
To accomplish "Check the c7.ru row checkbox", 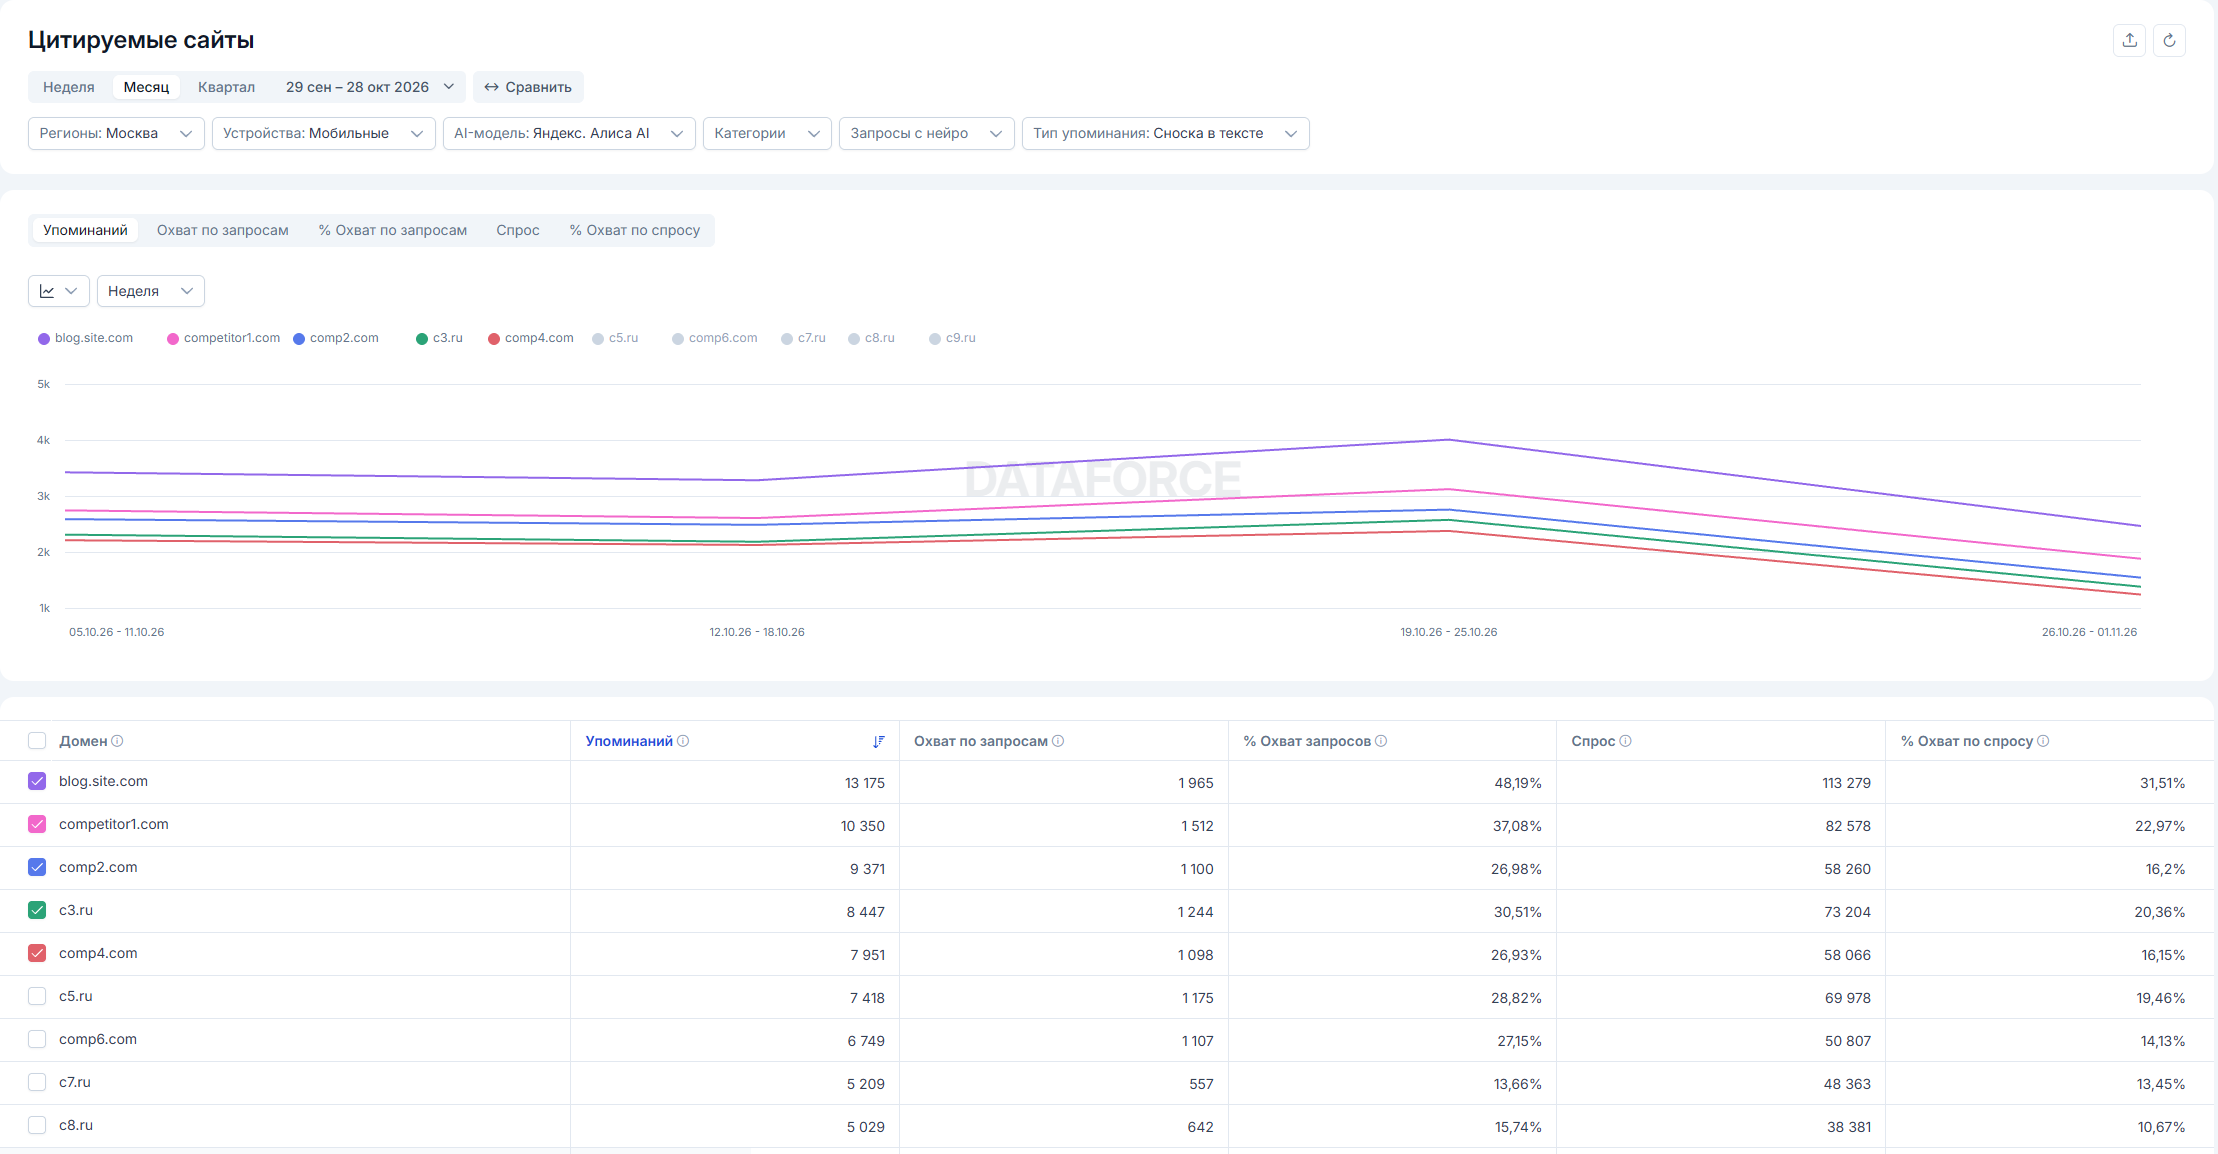I will 37,1082.
